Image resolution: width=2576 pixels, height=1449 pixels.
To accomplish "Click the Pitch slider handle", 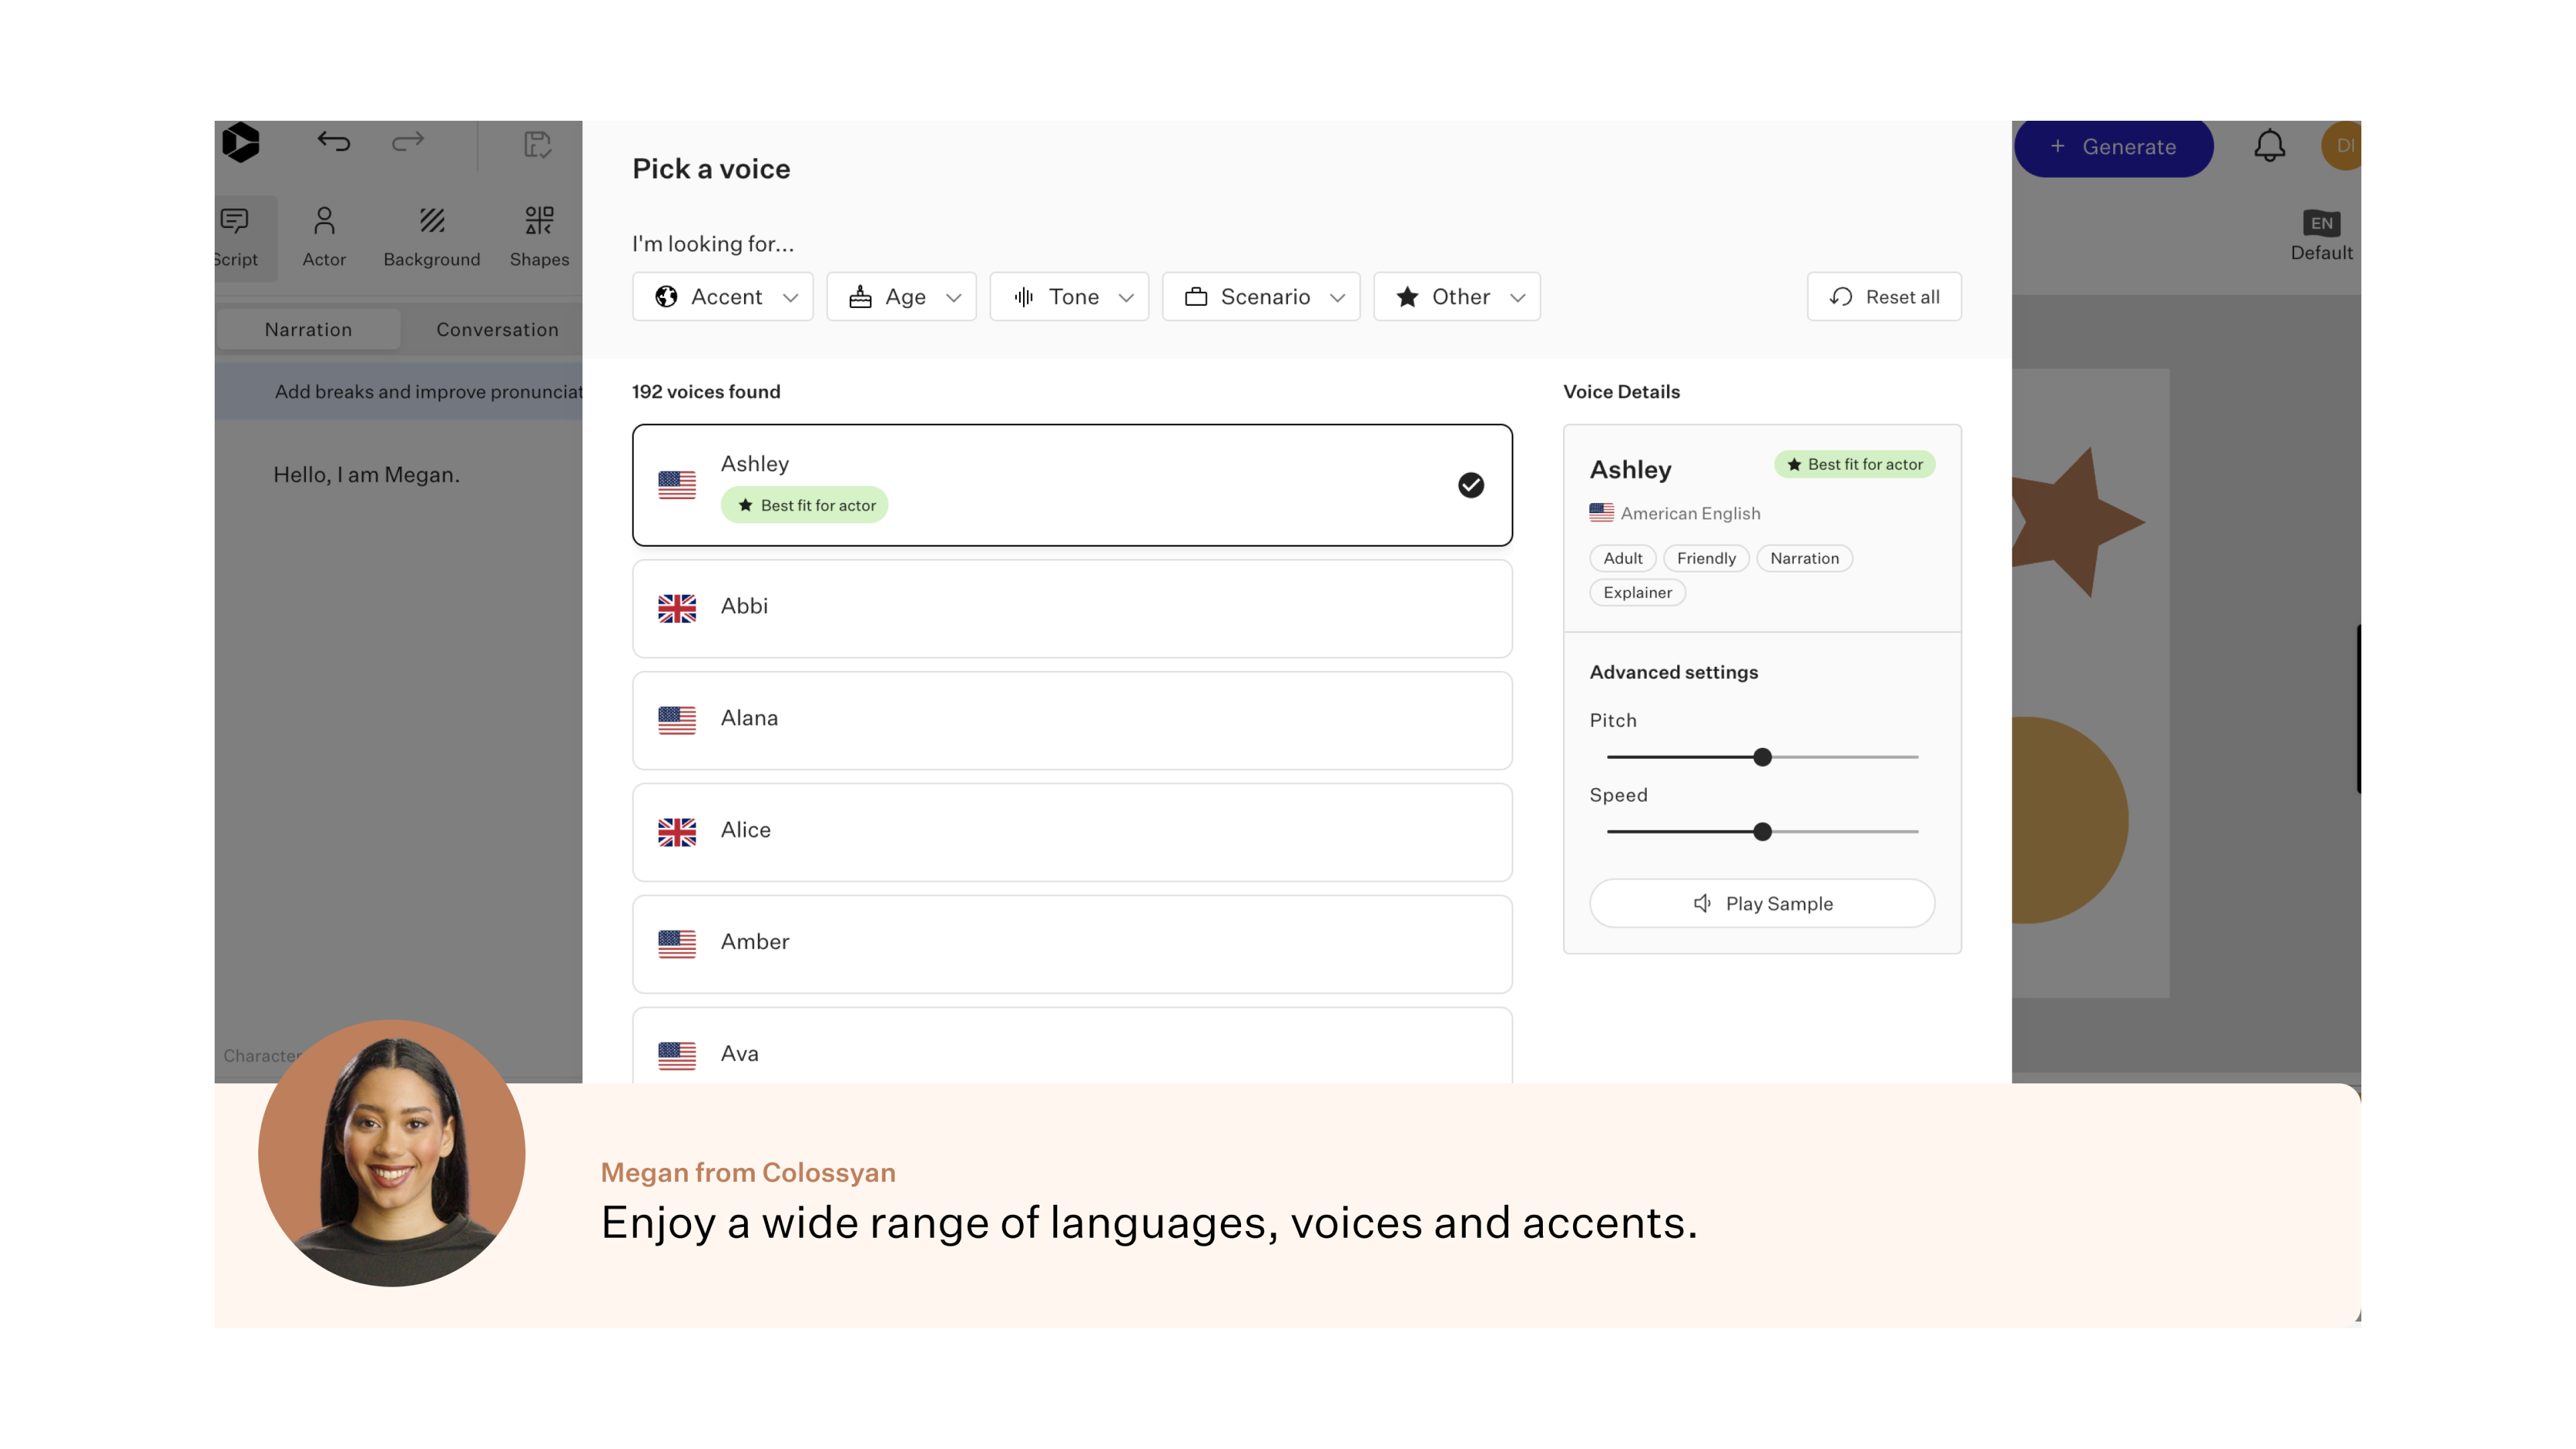I will pyautogui.click(x=1762, y=757).
